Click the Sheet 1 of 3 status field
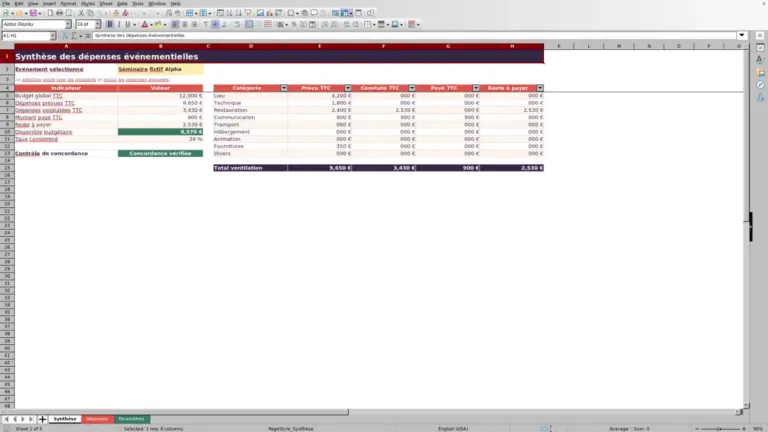The height and width of the screenshot is (432, 768). 28,429
